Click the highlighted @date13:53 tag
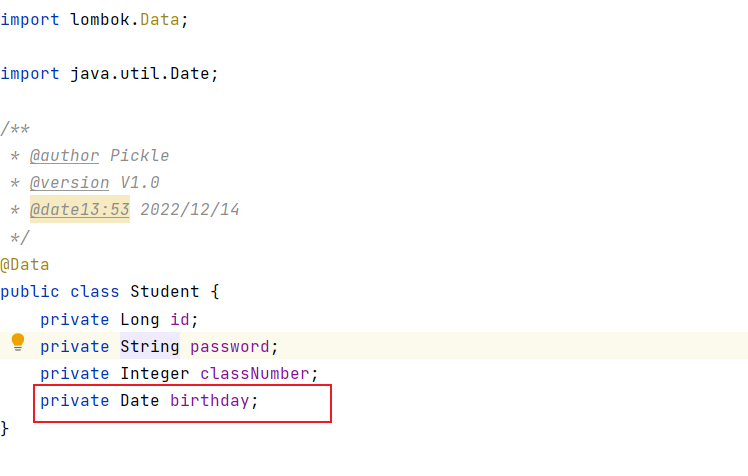The image size is (748, 476). (79, 210)
